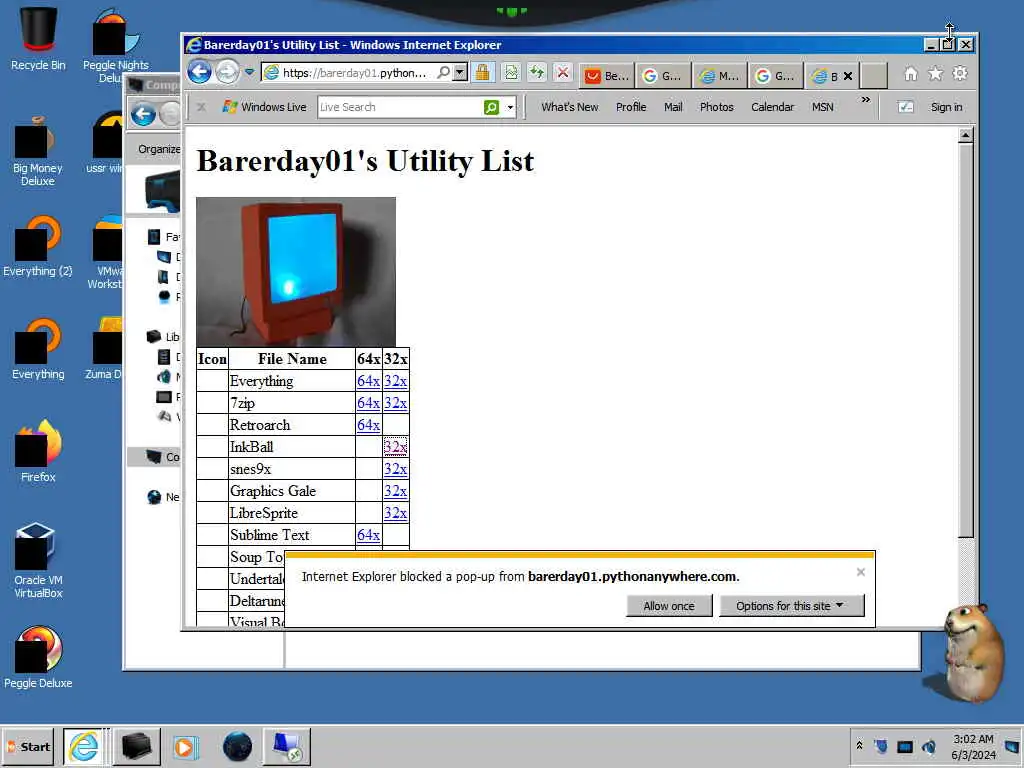Refresh the page with green arrows
Viewport: 1024px width, 768px height.
(x=537, y=72)
